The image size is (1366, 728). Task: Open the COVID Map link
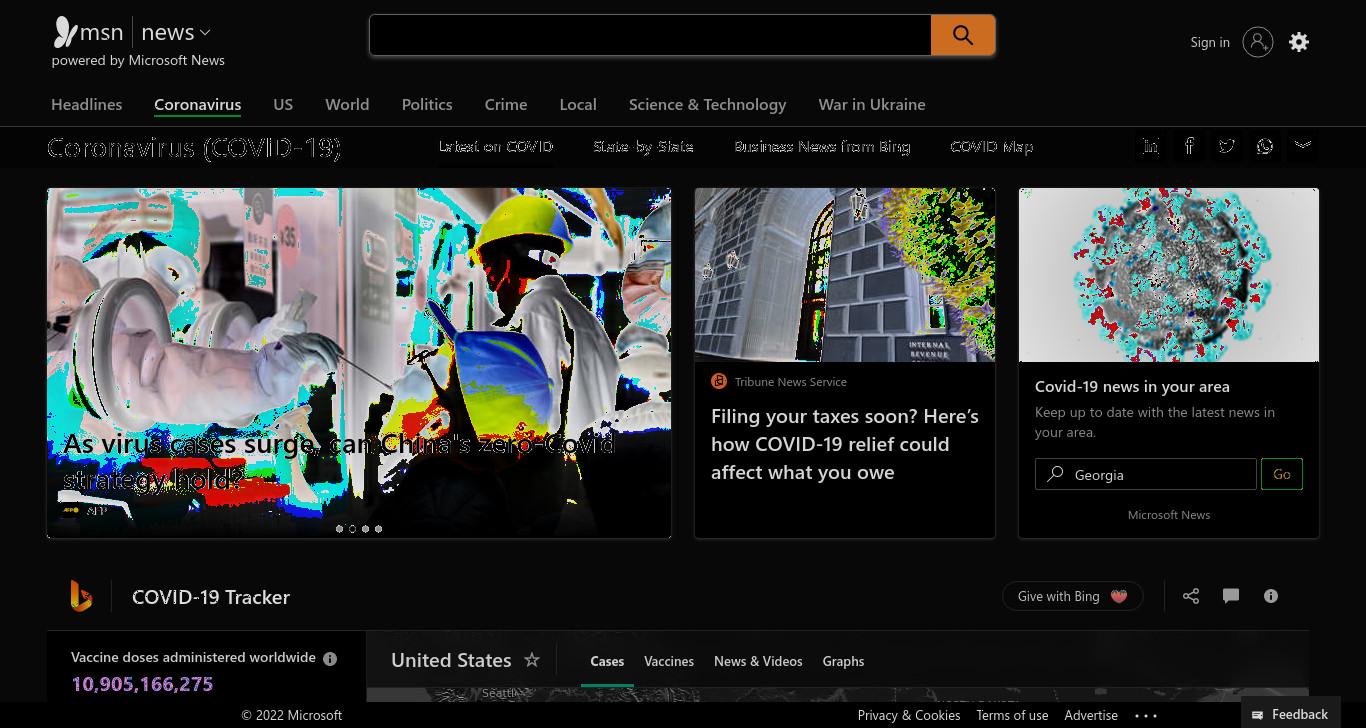(x=992, y=146)
